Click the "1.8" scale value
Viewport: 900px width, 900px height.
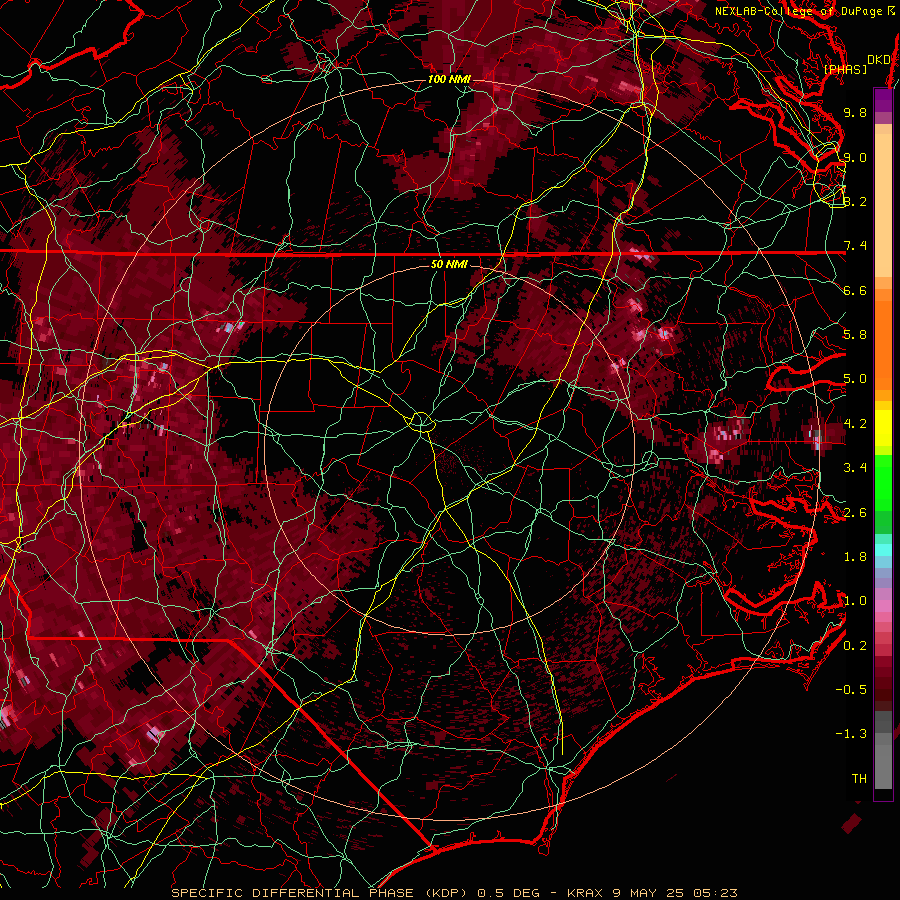pos(855,557)
